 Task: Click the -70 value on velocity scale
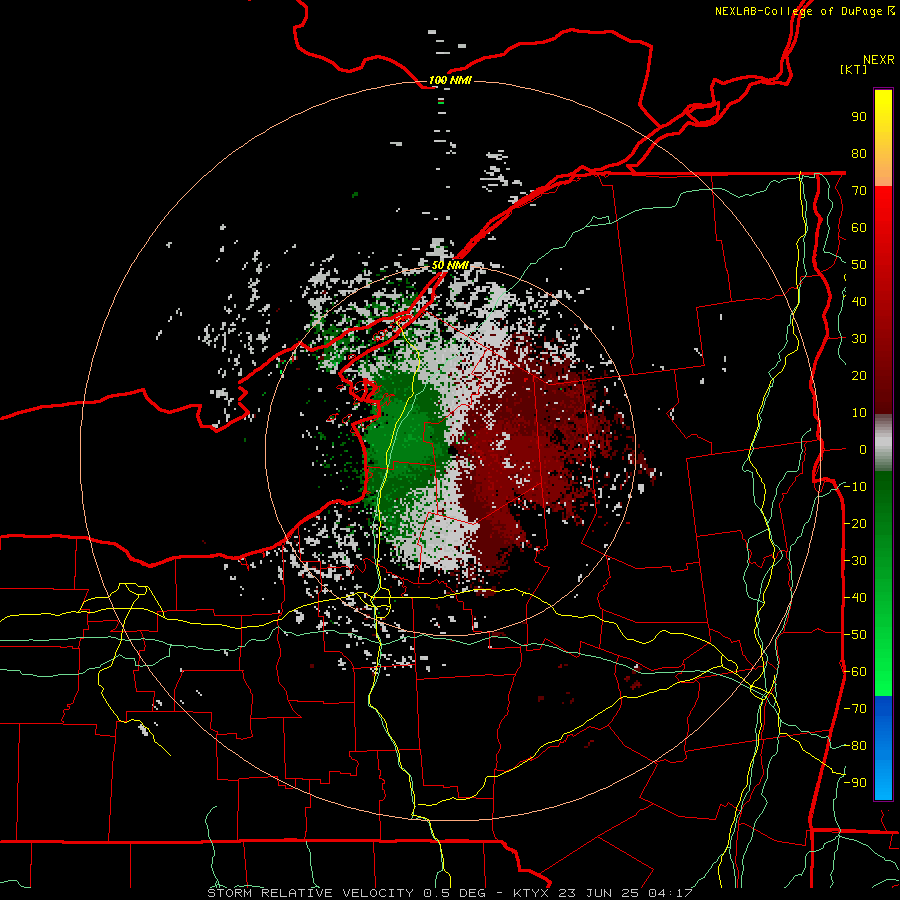click(855, 709)
